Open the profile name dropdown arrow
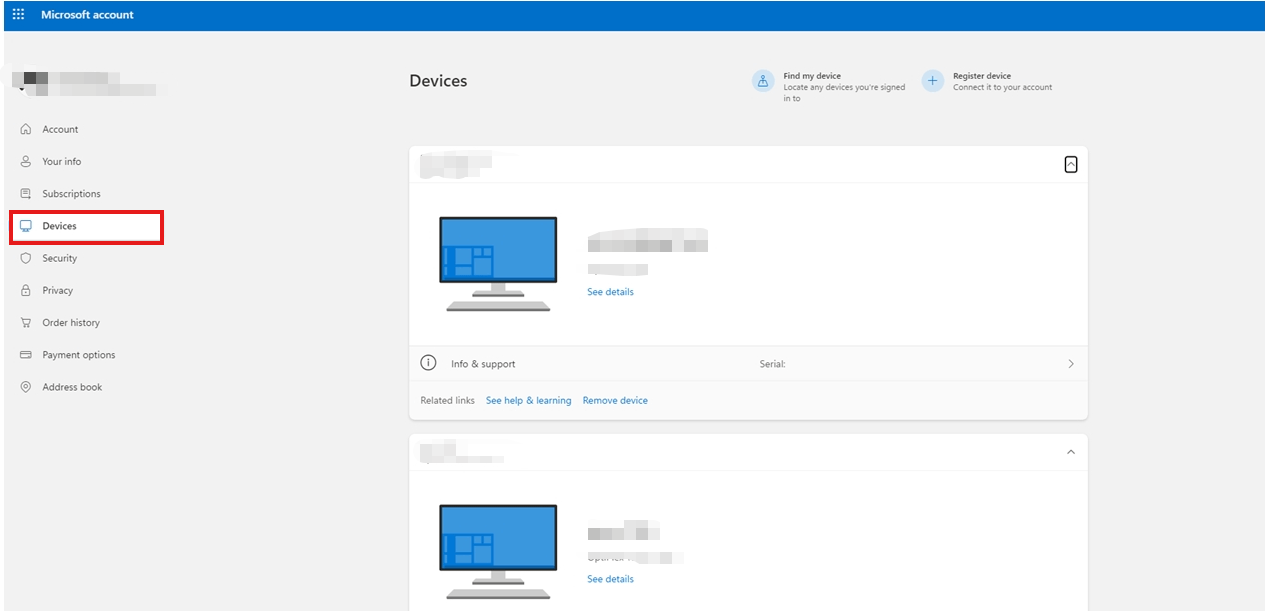1265x616 pixels. 20,89
